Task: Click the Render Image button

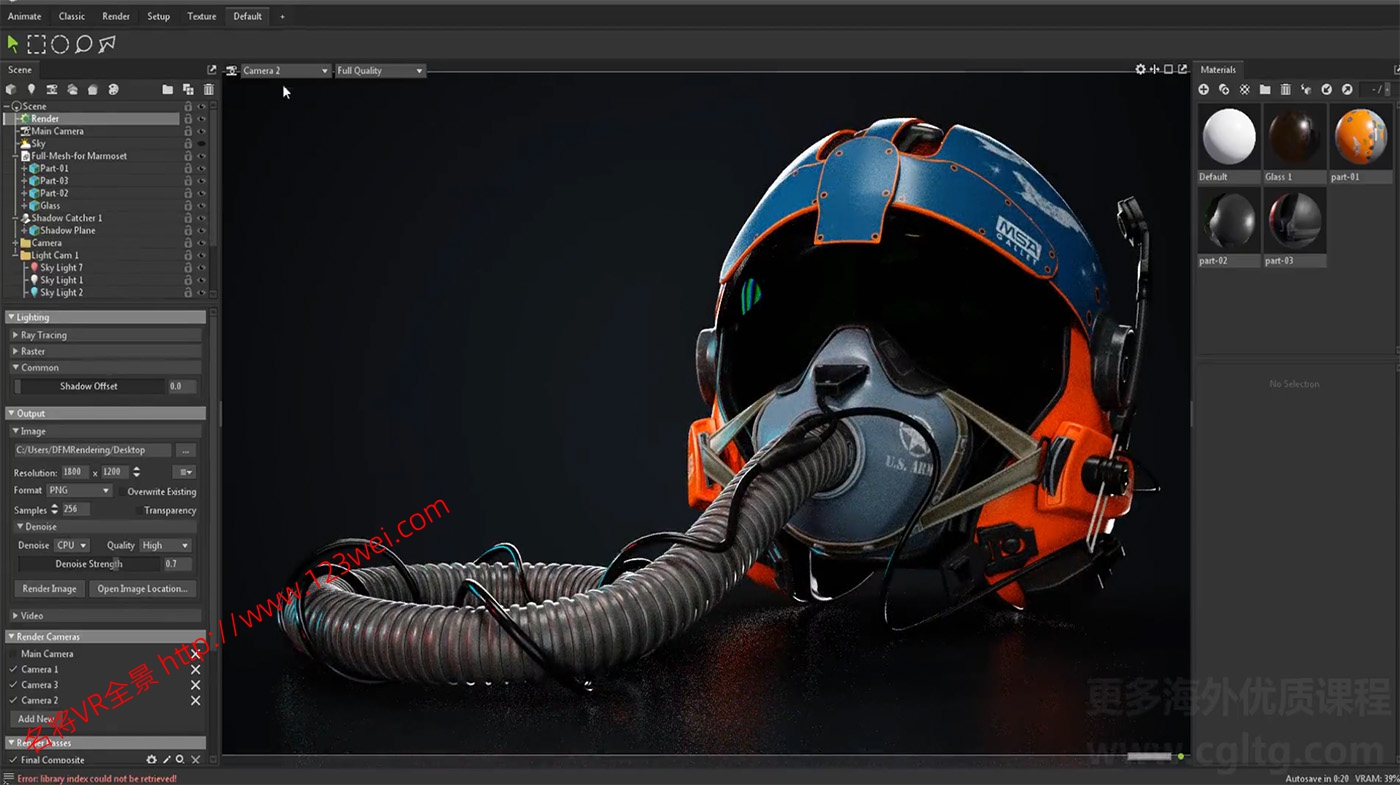Action: (x=50, y=589)
